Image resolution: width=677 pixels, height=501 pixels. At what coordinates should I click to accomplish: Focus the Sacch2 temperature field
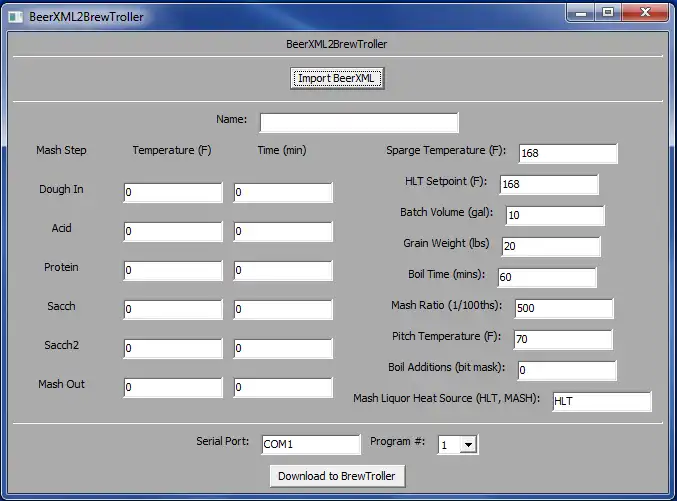(173, 348)
